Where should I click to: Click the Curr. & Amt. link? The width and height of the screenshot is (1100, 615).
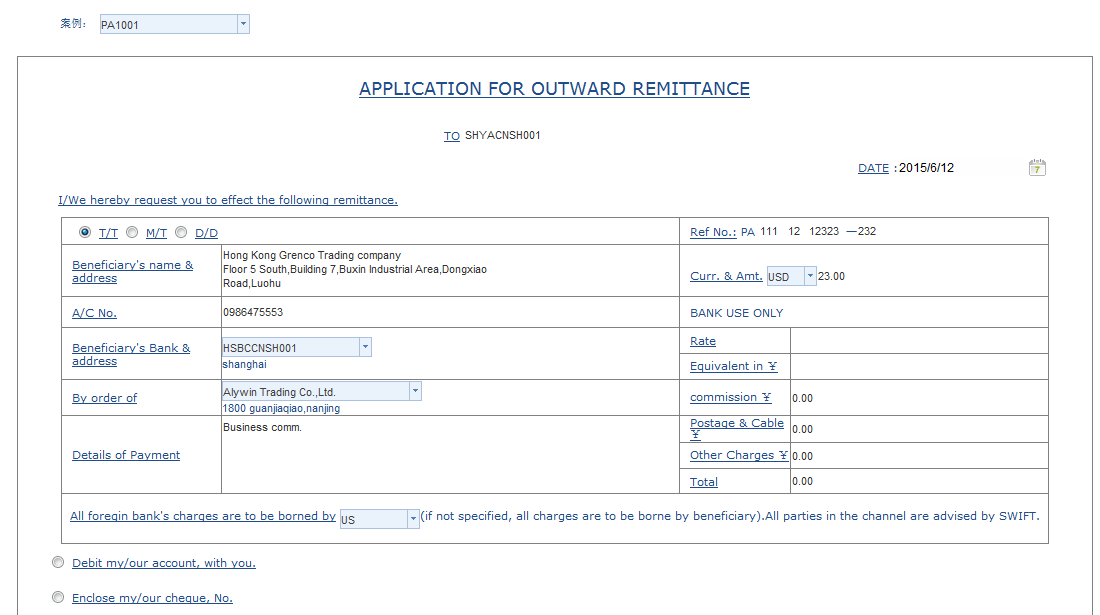click(726, 276)
